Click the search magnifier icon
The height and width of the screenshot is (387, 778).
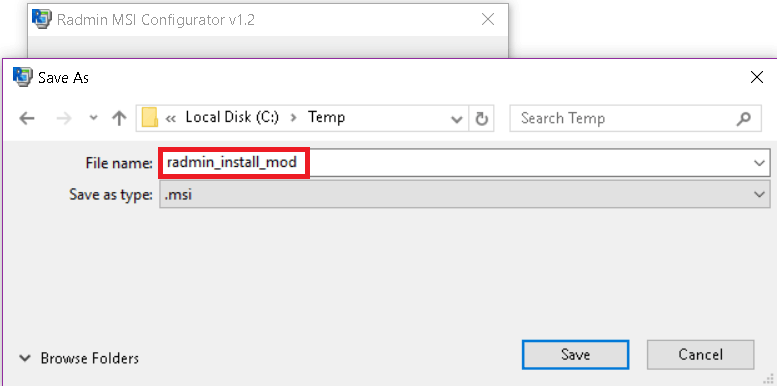pyautogui.click(x=744, y=119)
